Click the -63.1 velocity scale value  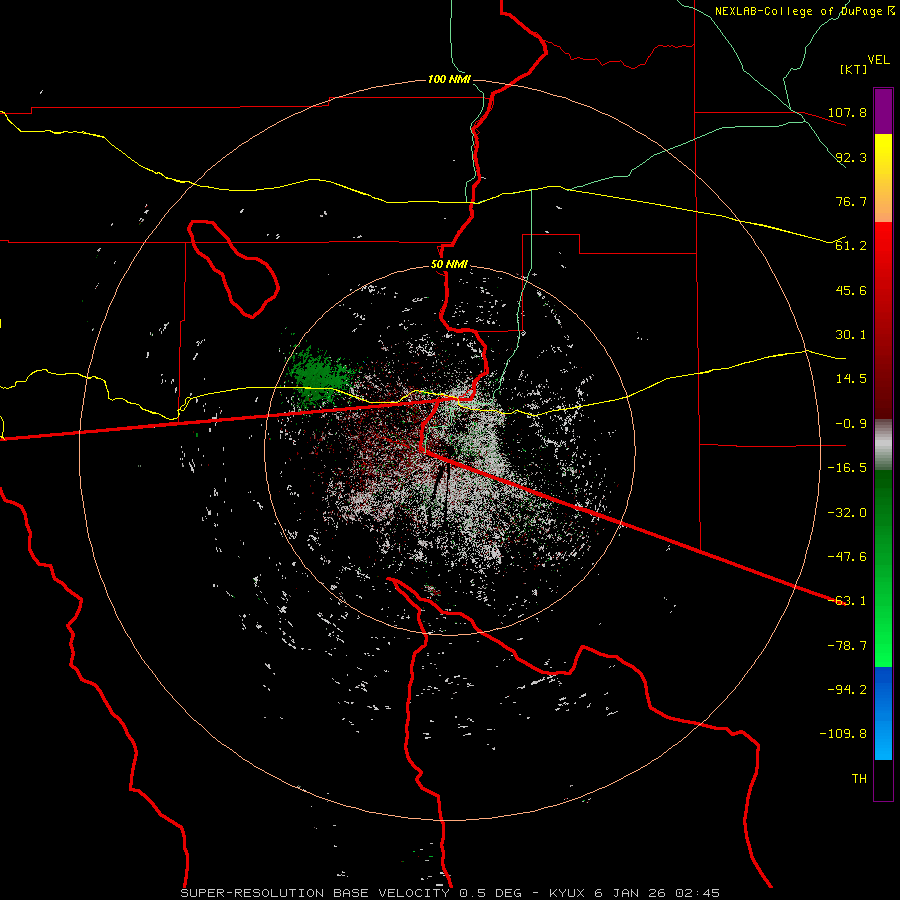pyautogui.click(x=847, y=601)
